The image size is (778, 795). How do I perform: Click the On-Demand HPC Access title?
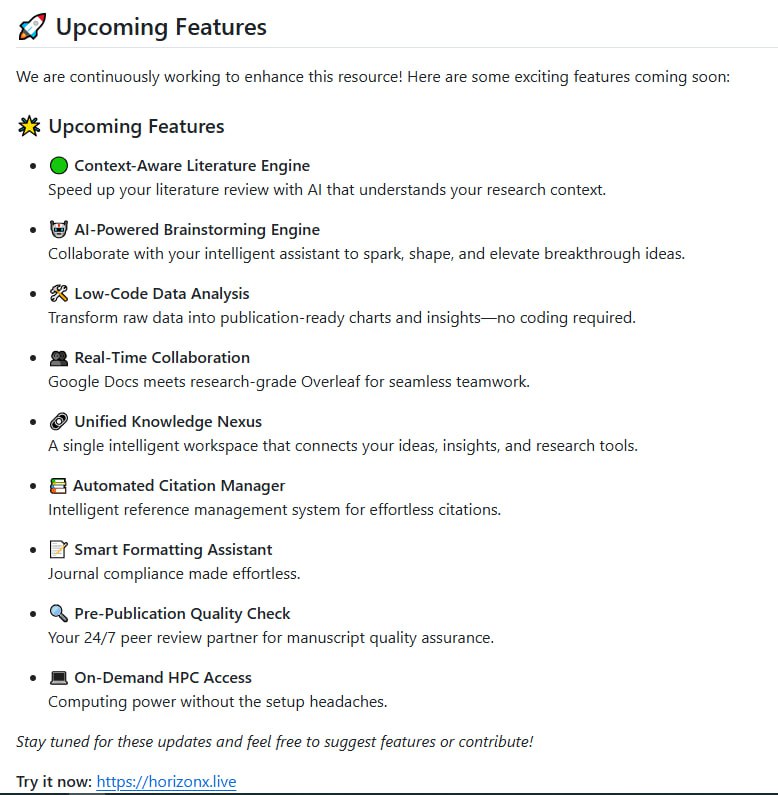163,678
